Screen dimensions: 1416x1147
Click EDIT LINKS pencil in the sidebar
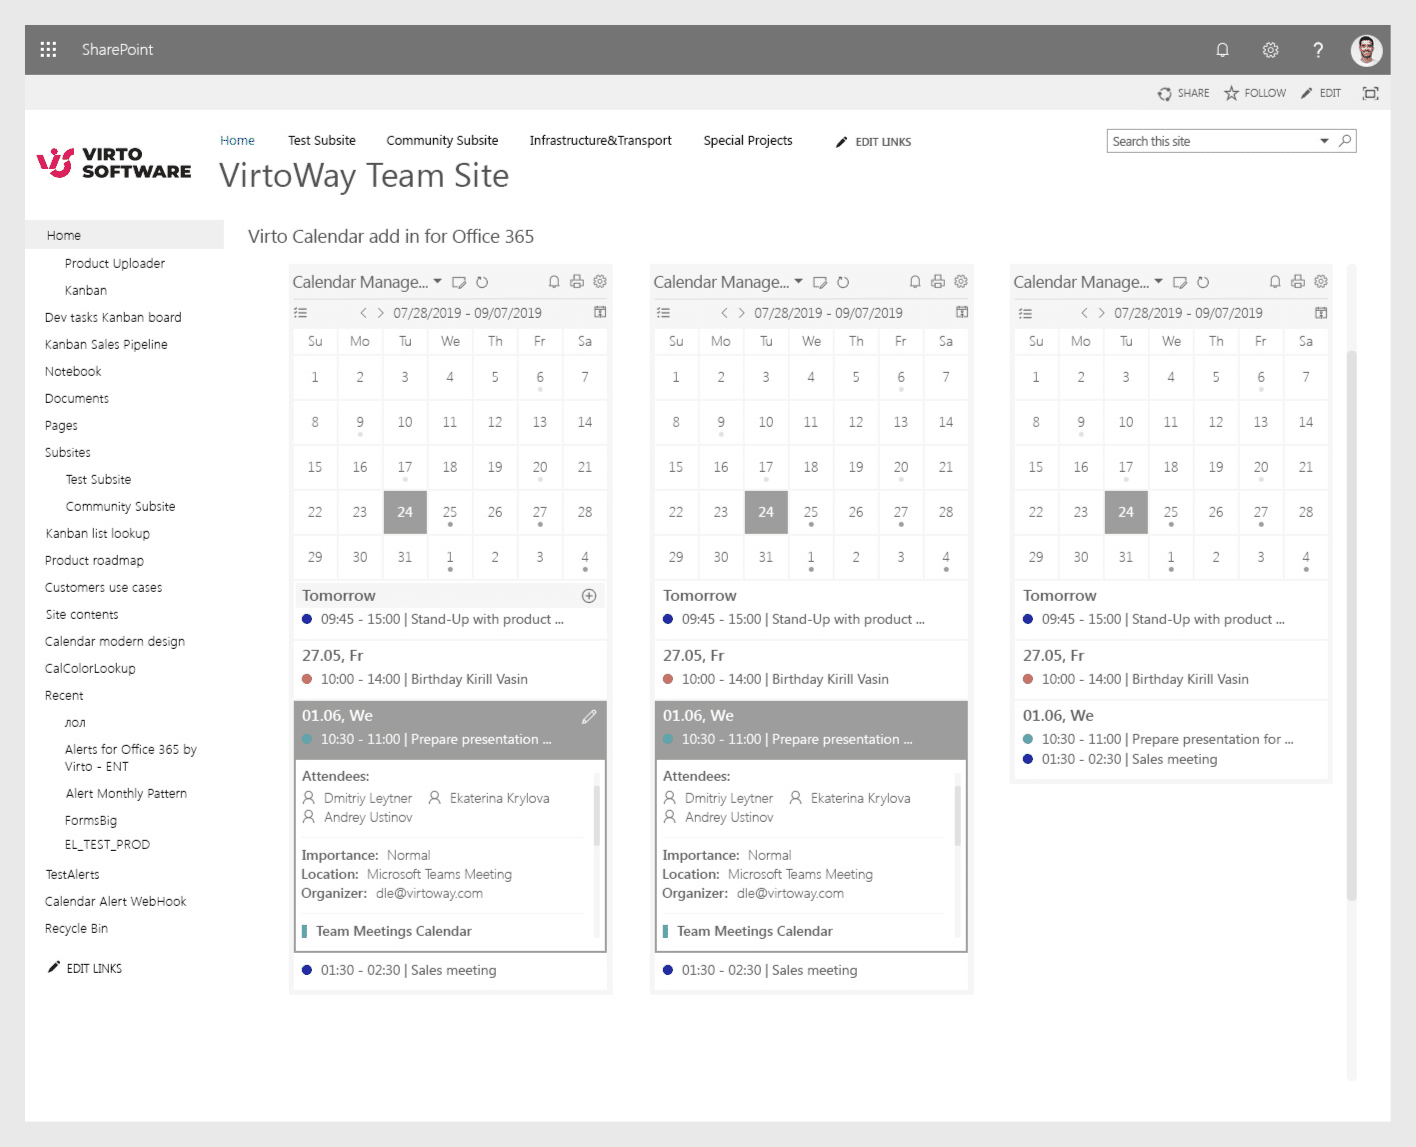(x=84, y=968)
